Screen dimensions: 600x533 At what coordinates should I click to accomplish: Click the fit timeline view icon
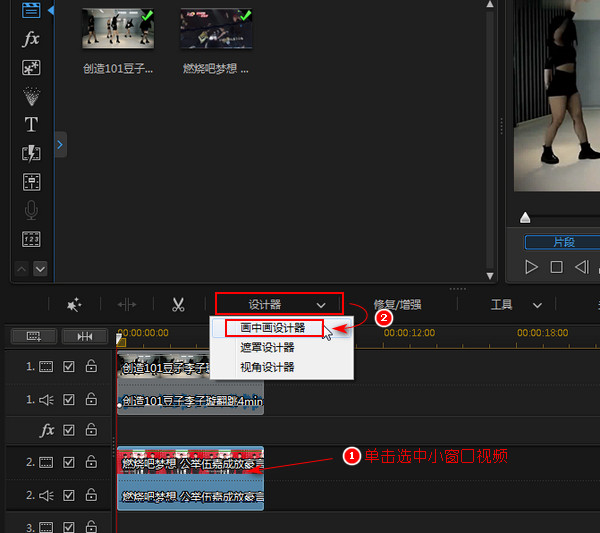click(x=85, y=336)
